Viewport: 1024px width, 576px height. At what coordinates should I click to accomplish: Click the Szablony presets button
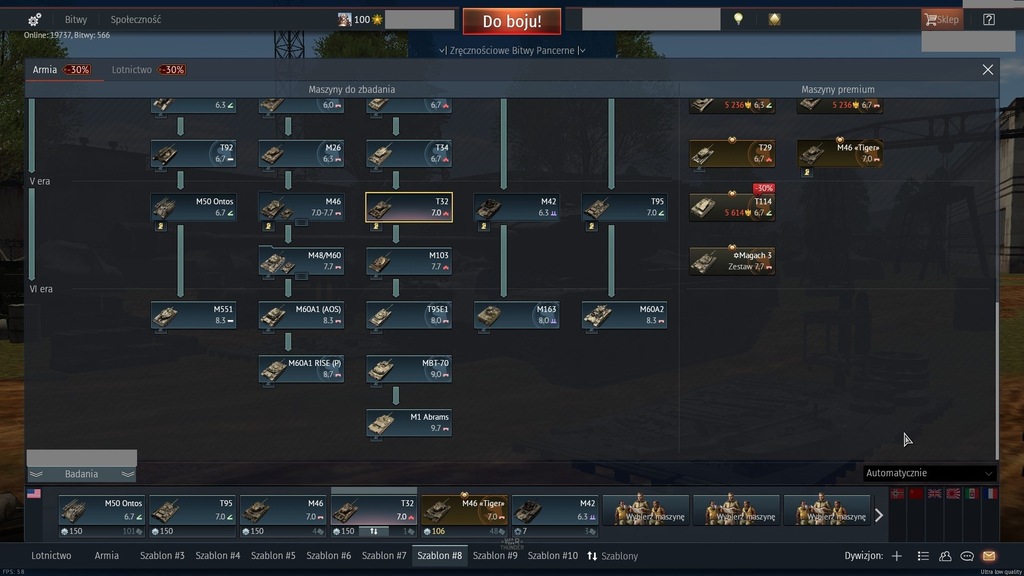point(612,556)
